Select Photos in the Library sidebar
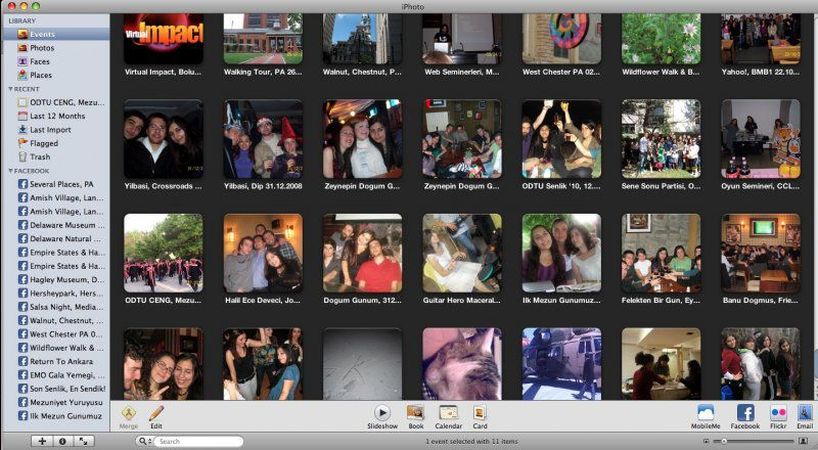The image size is (818, 450). [41, 48]
